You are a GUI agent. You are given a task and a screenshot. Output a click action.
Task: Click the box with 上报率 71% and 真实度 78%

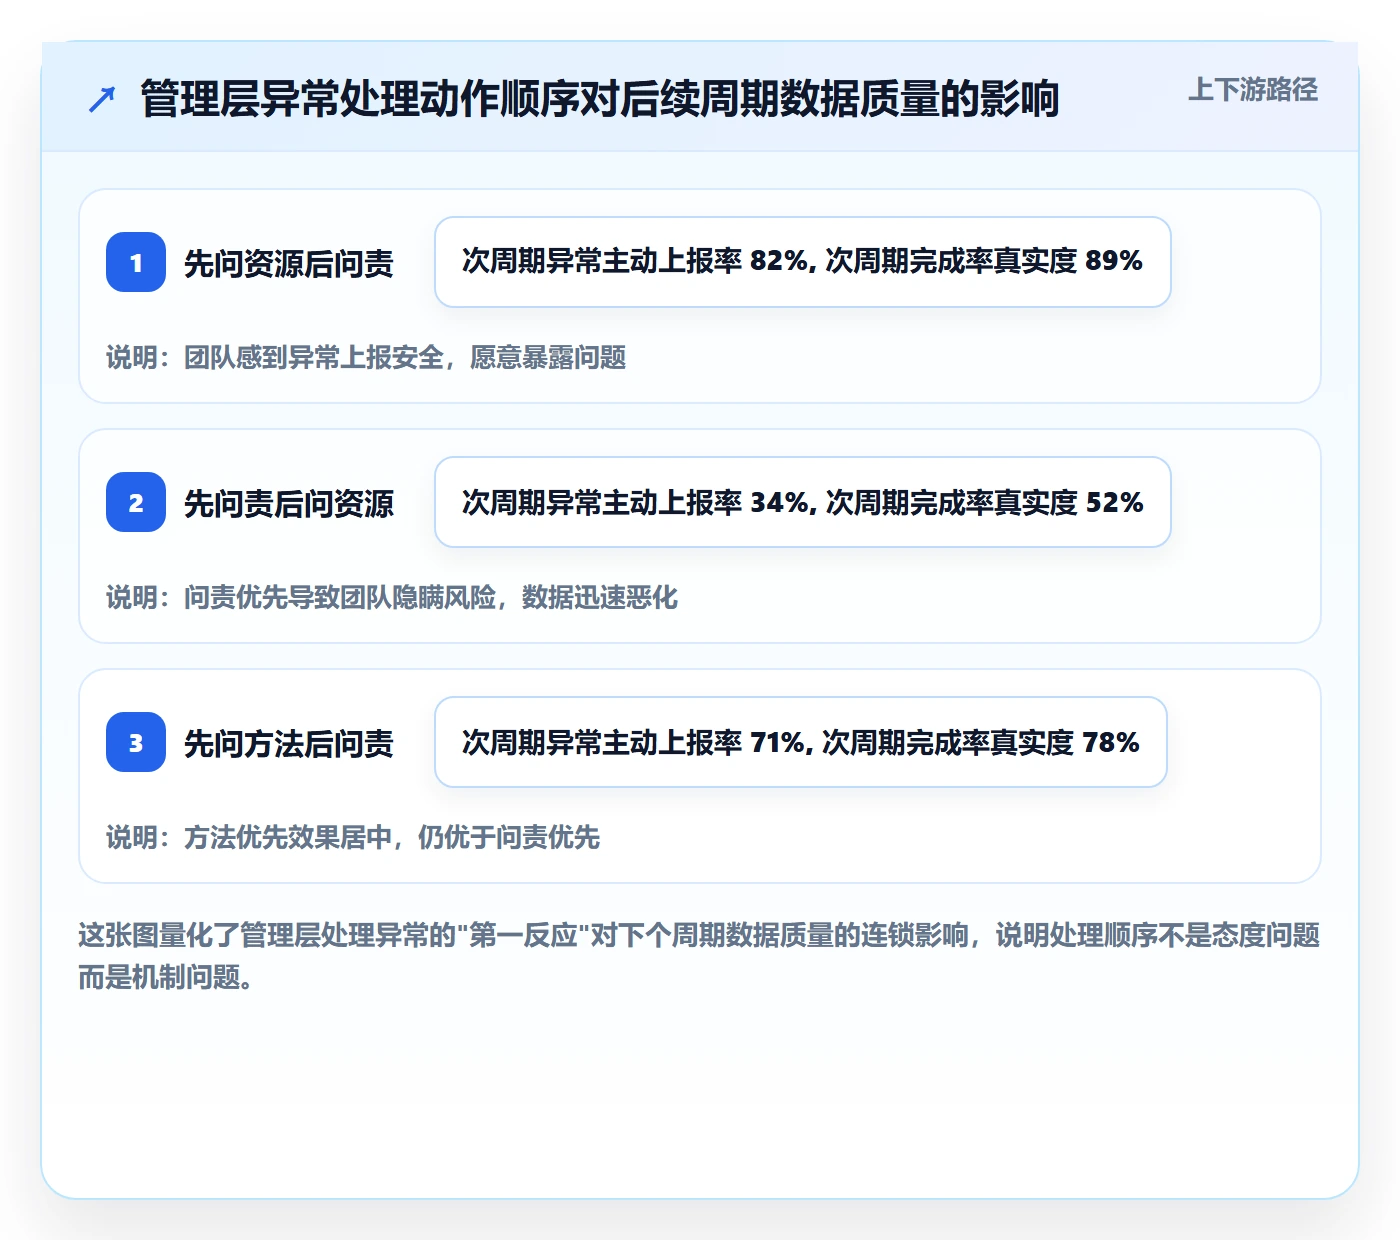[x=801, y=742]
